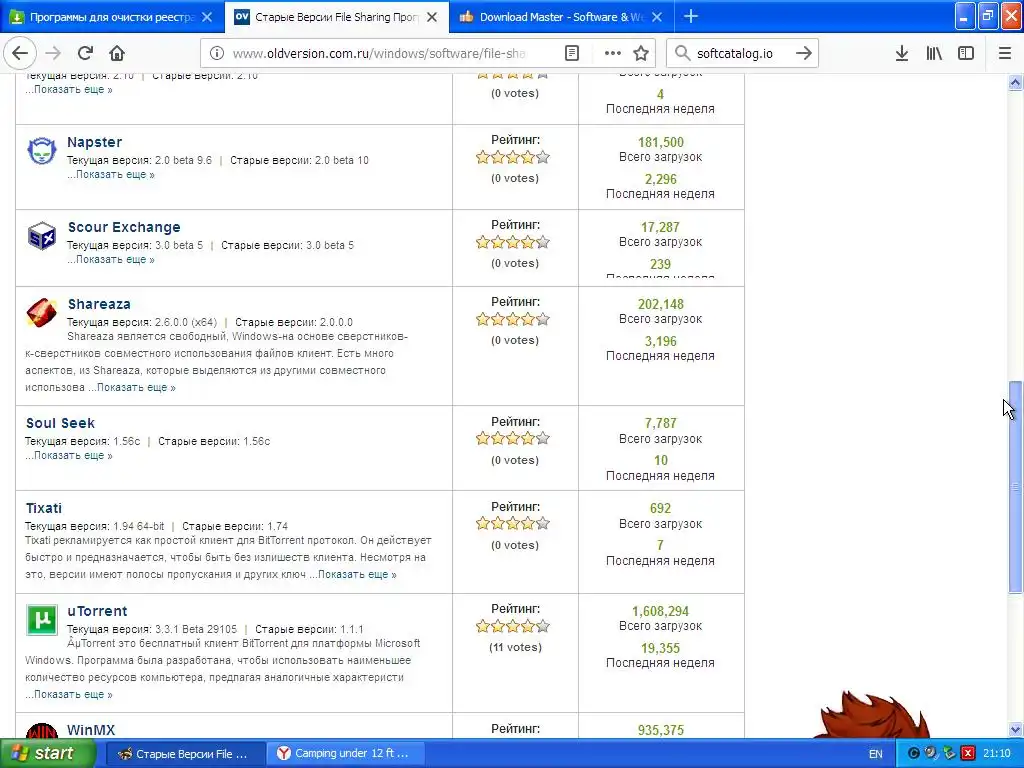This screenshot has height=768, width=1024.
Task: Submit the softcatalog.io search arrow
Action: [804, 53]
